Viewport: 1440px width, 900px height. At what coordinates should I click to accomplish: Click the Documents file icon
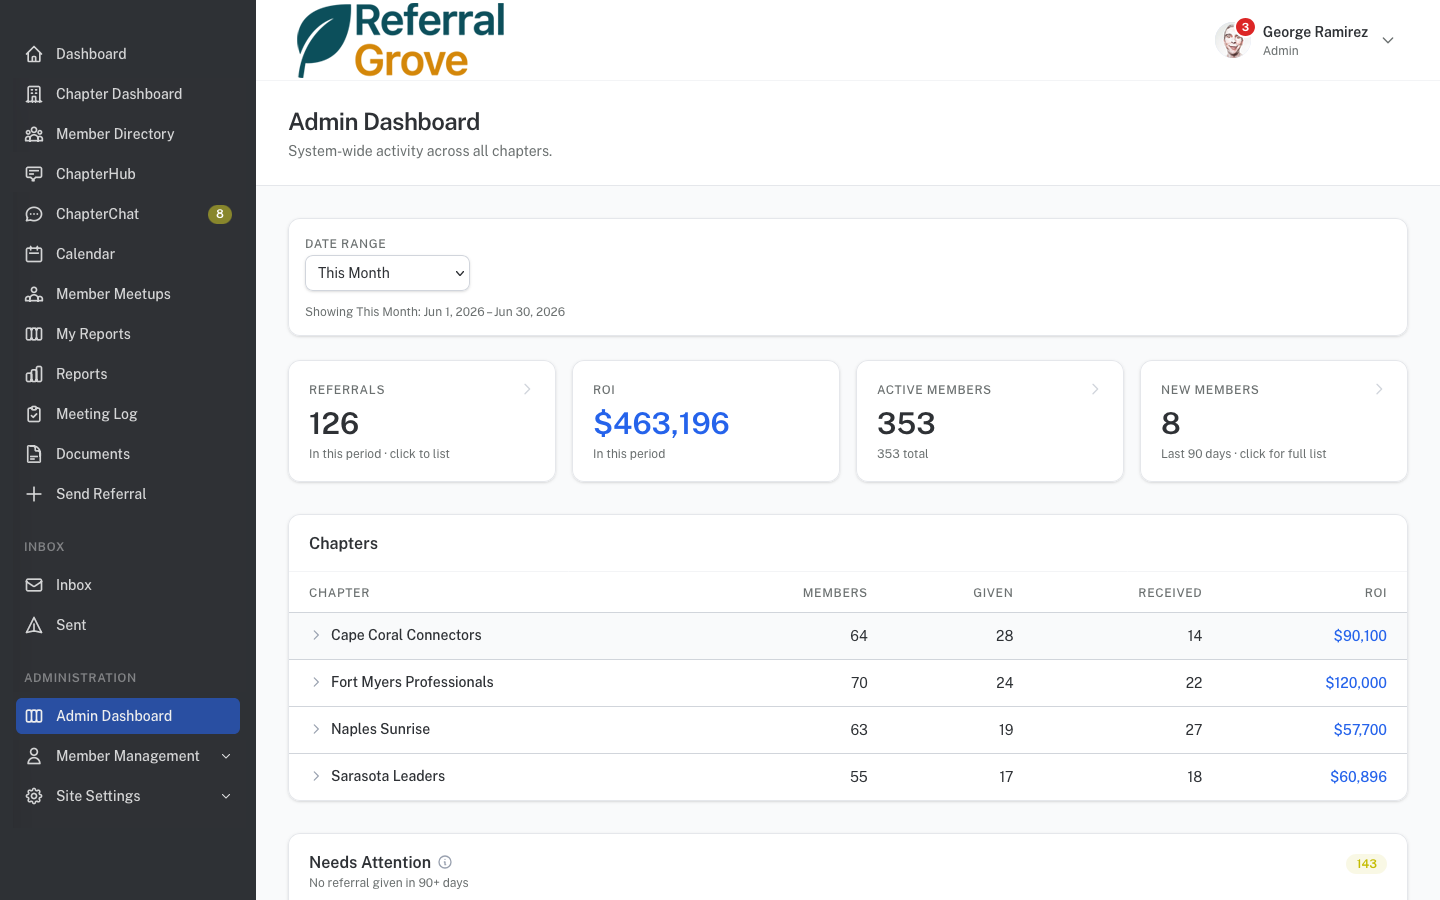34,454
